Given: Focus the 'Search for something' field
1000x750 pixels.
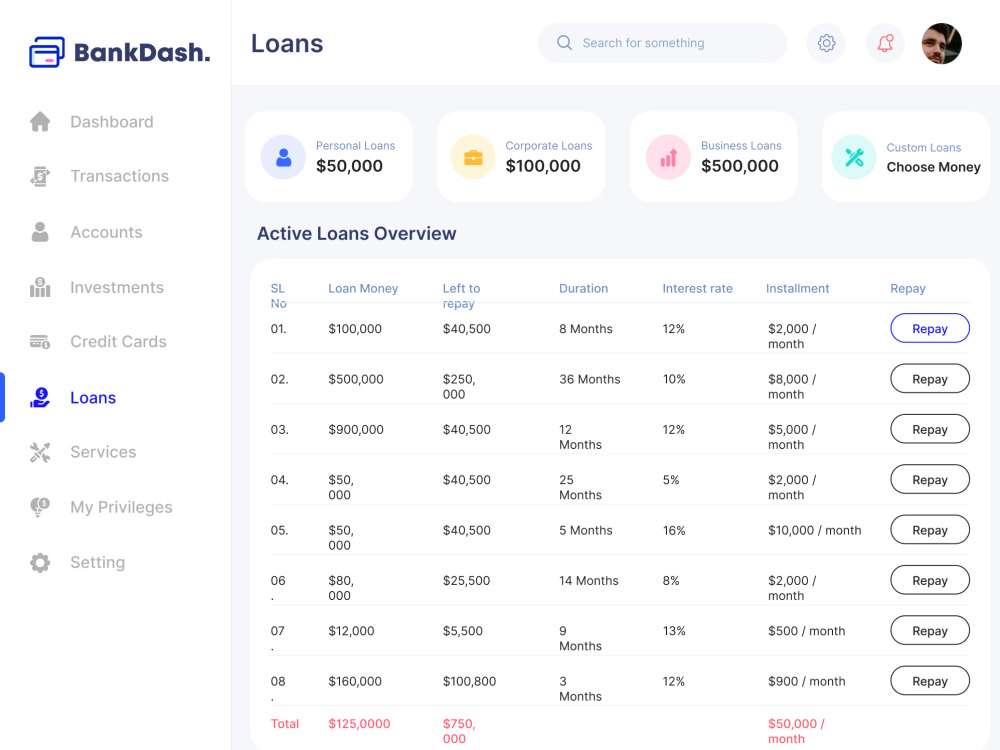Looking at the screenshot, I should coord(663,43).
